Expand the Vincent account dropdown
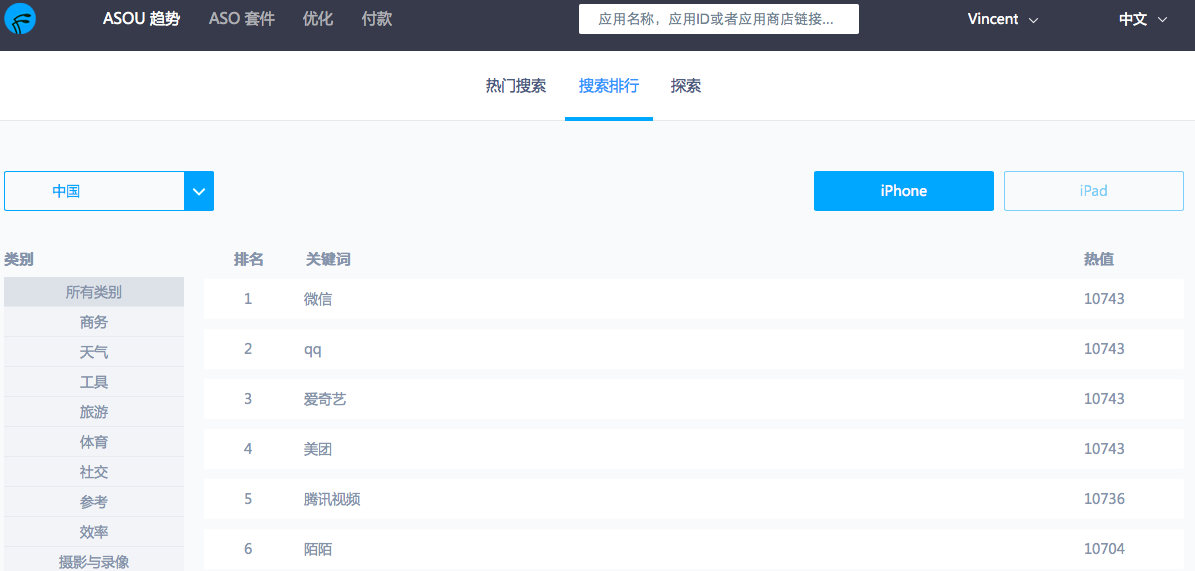Viewport: 1195px width, 571px height. click(1002, 20)
